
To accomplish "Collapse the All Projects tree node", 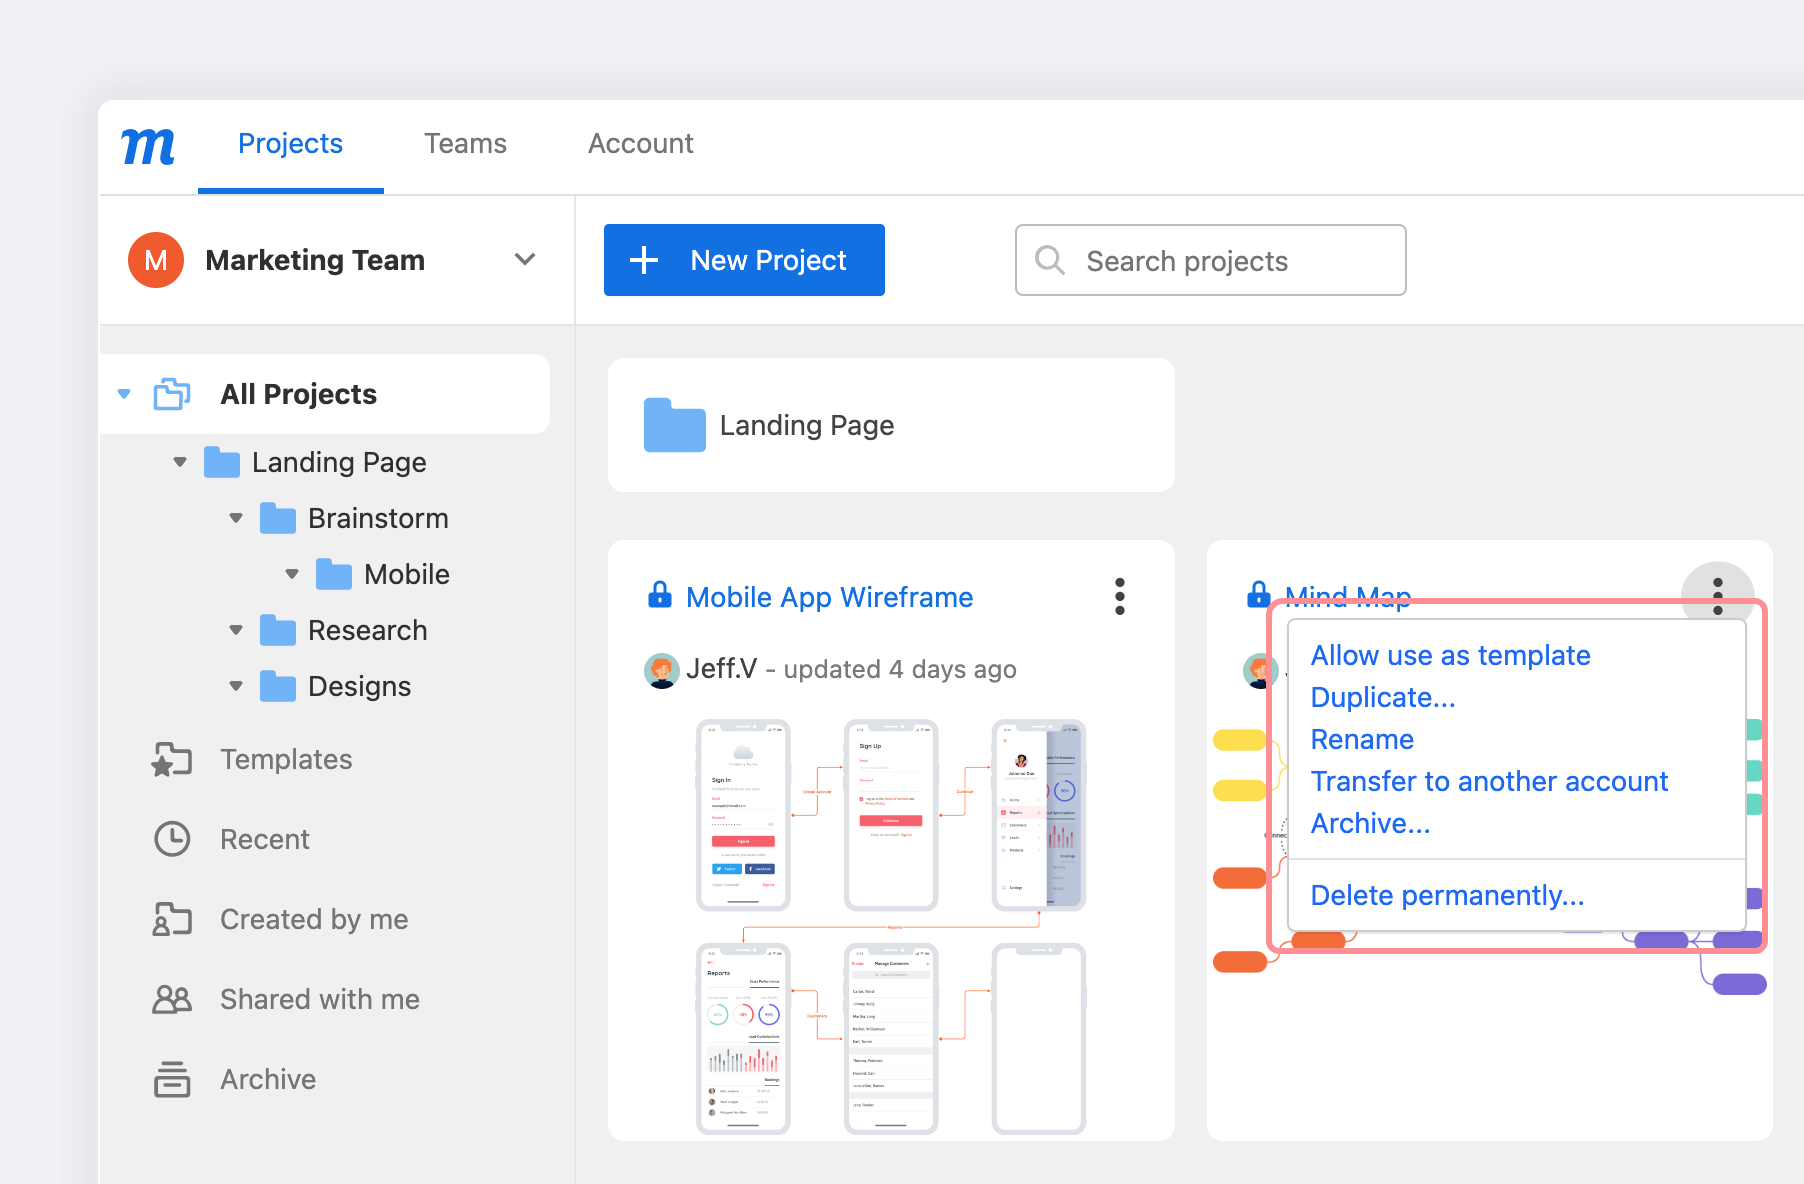I will 124,394.
